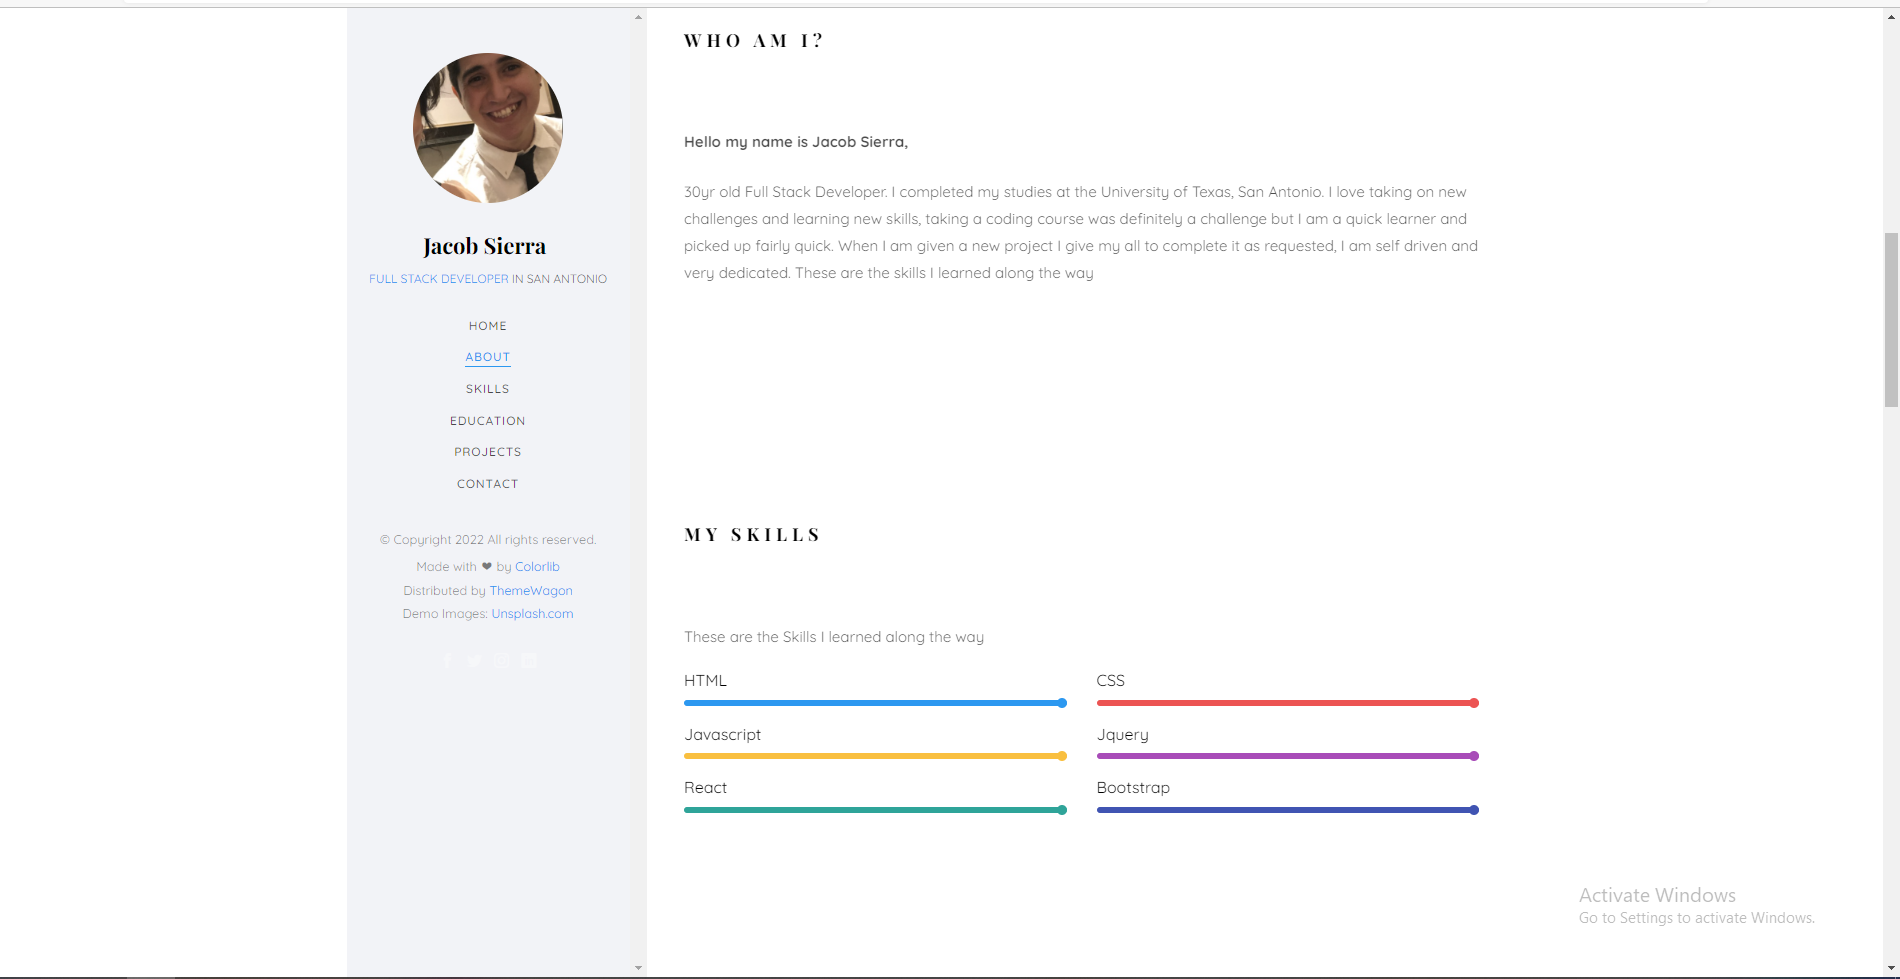
Task: Visit the LinkedIn profile icon
Action: click(528, 660)
